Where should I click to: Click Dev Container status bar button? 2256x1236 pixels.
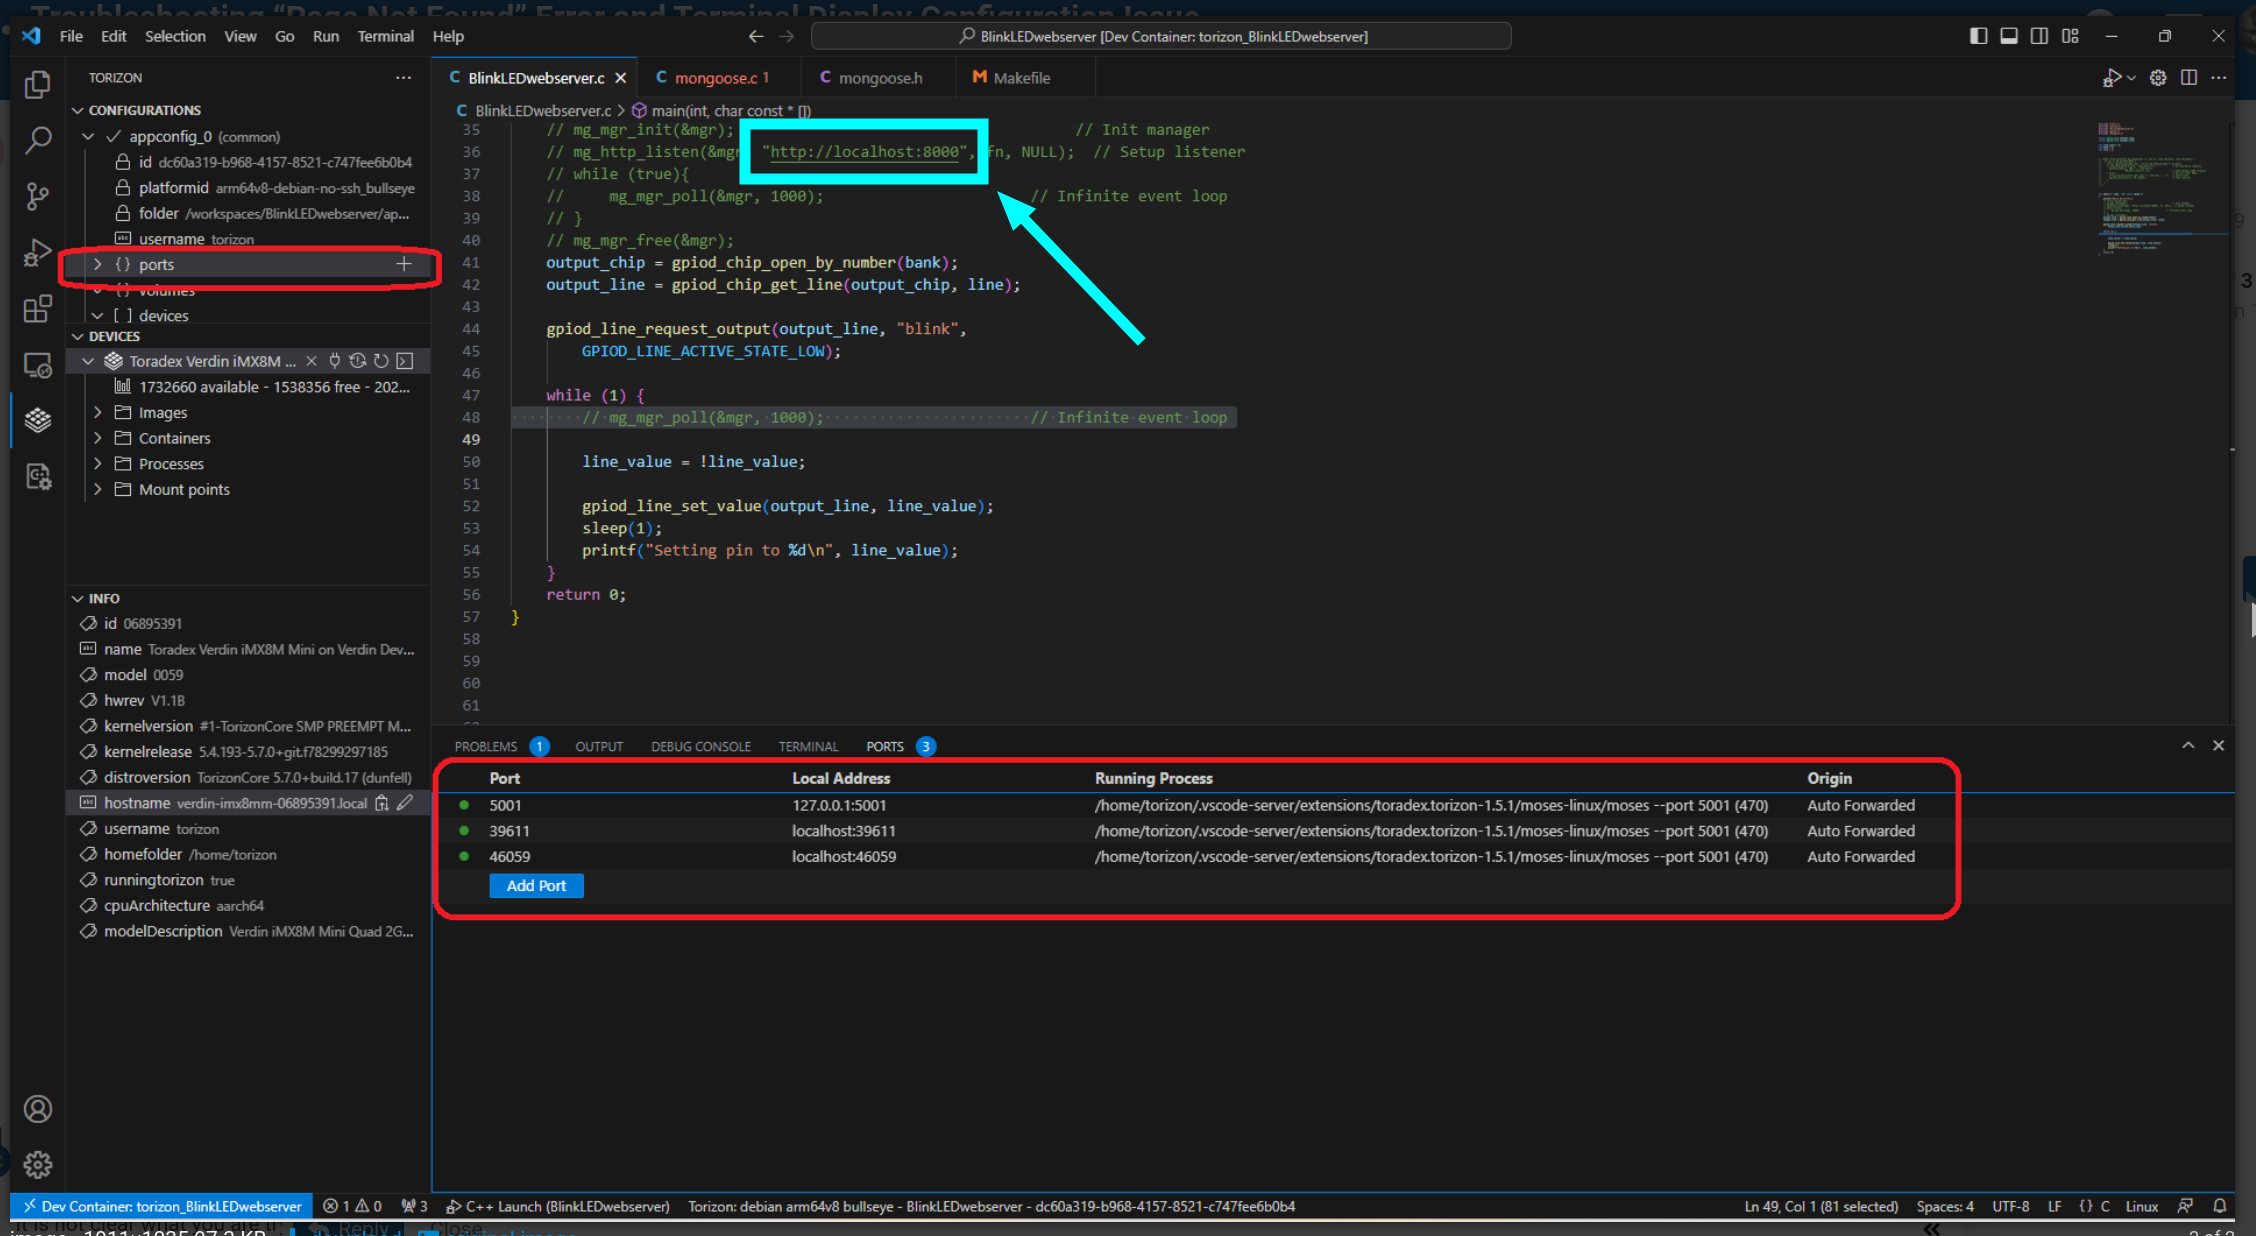coord(161,1206)
